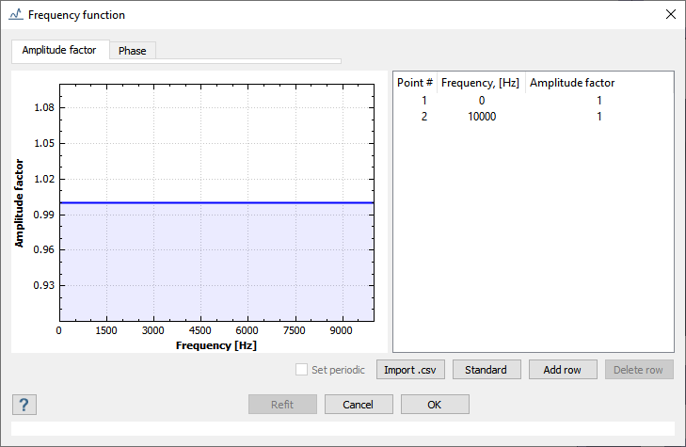This screenshot has width=686, height=447.
Task: Select the Point # column header
Action: (414, 83)
